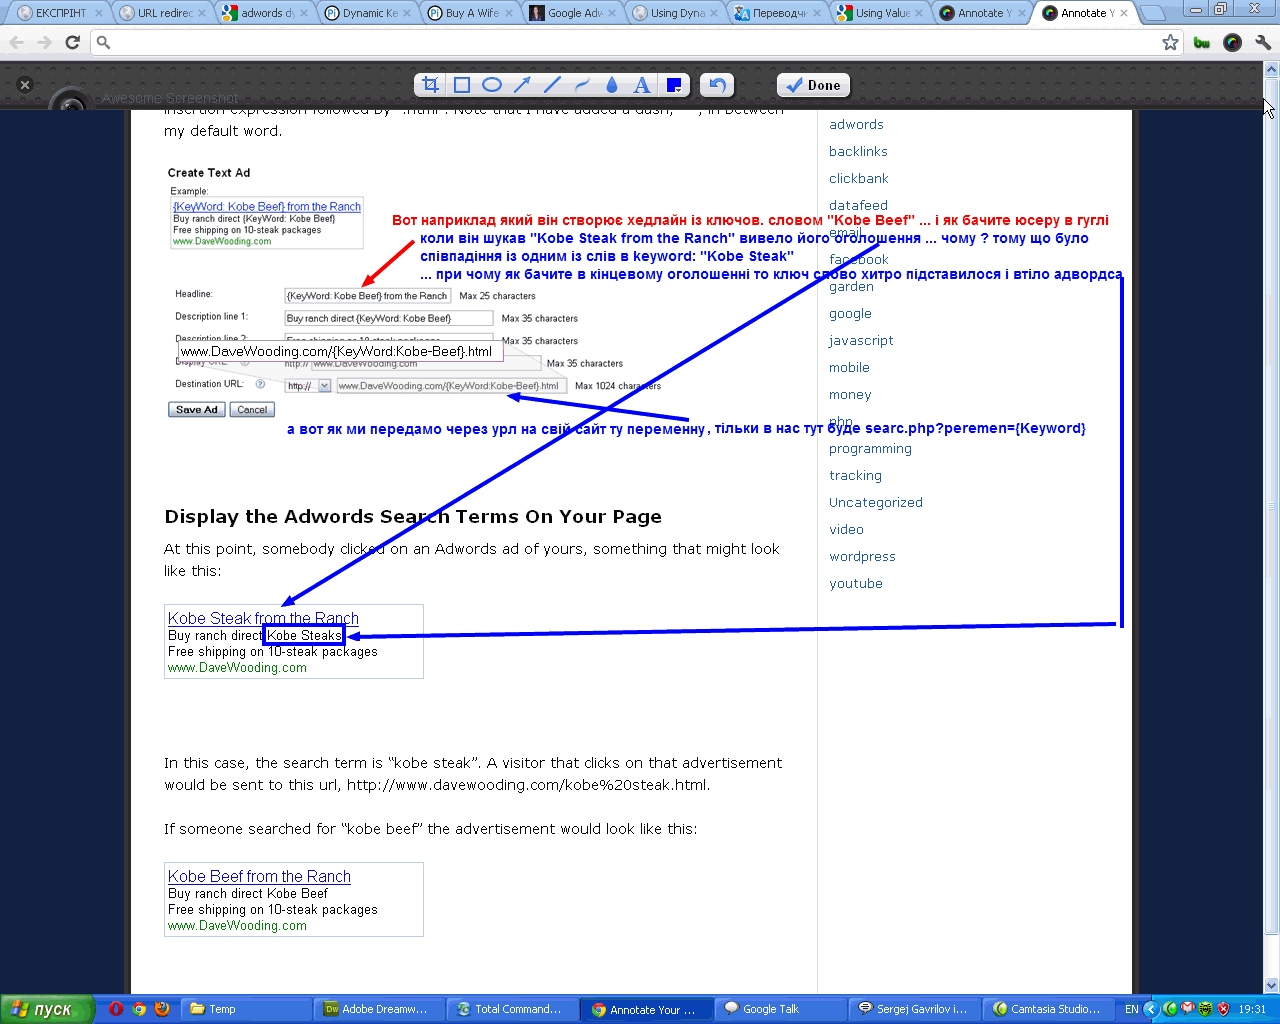Go back with browser Back arrow
Screen dimensions: 1280x1024
(17, 42)
